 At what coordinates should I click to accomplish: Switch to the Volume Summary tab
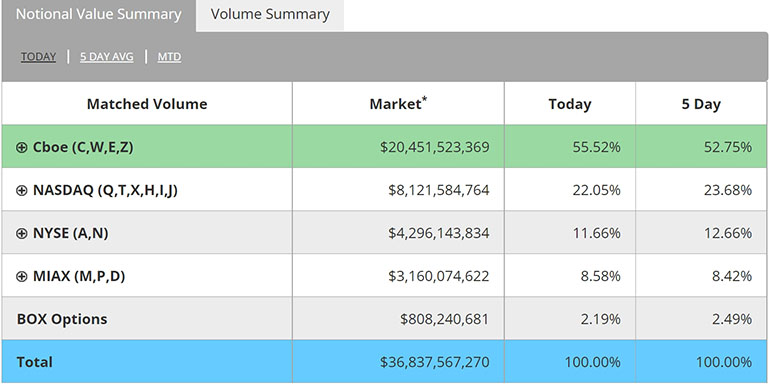[270, 15]
